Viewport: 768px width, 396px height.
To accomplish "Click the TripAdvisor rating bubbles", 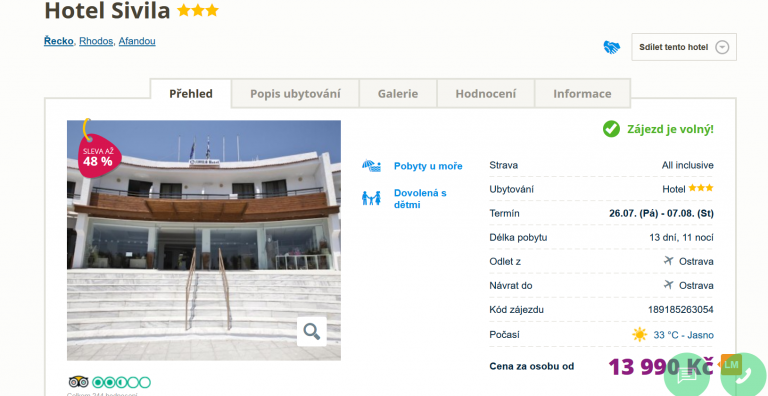I will point(121,382).
